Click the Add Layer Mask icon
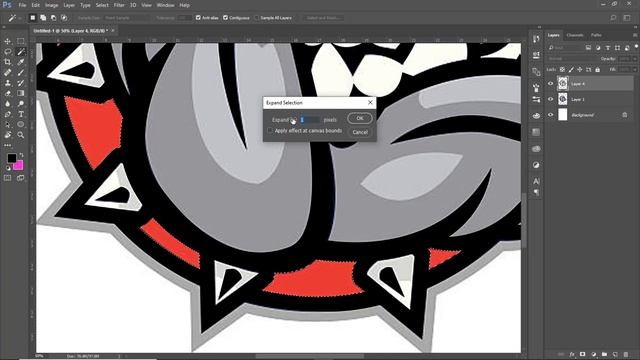Screen dimensions: 640x360 click(x=582, y=354)
